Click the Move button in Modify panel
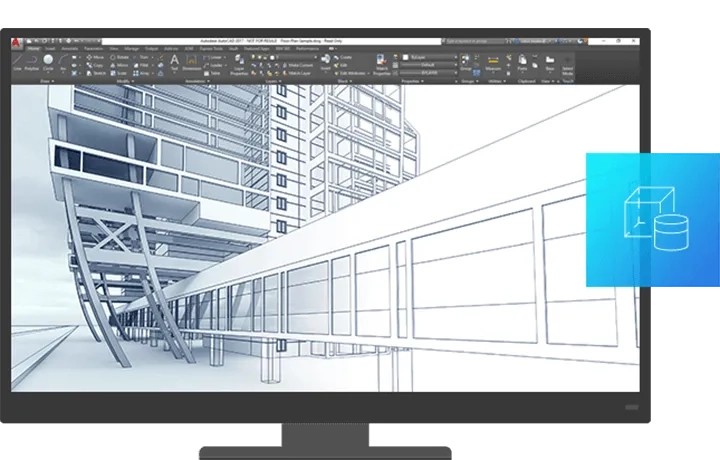Image resolution: width=720 pixels, height=460 pixels. pos(96,57)
